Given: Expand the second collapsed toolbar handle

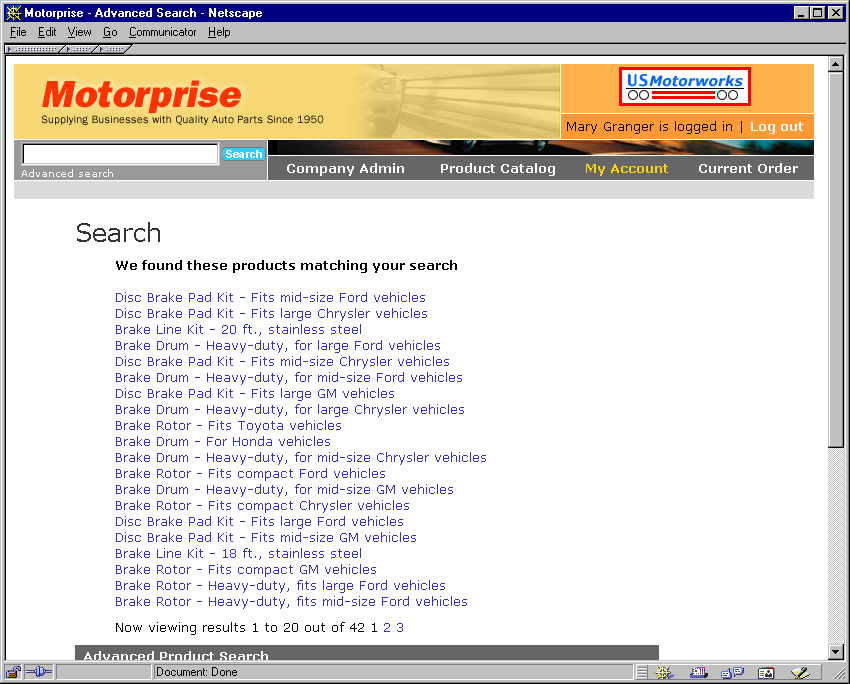Looking at the screenshot, I should click(80, 49).
